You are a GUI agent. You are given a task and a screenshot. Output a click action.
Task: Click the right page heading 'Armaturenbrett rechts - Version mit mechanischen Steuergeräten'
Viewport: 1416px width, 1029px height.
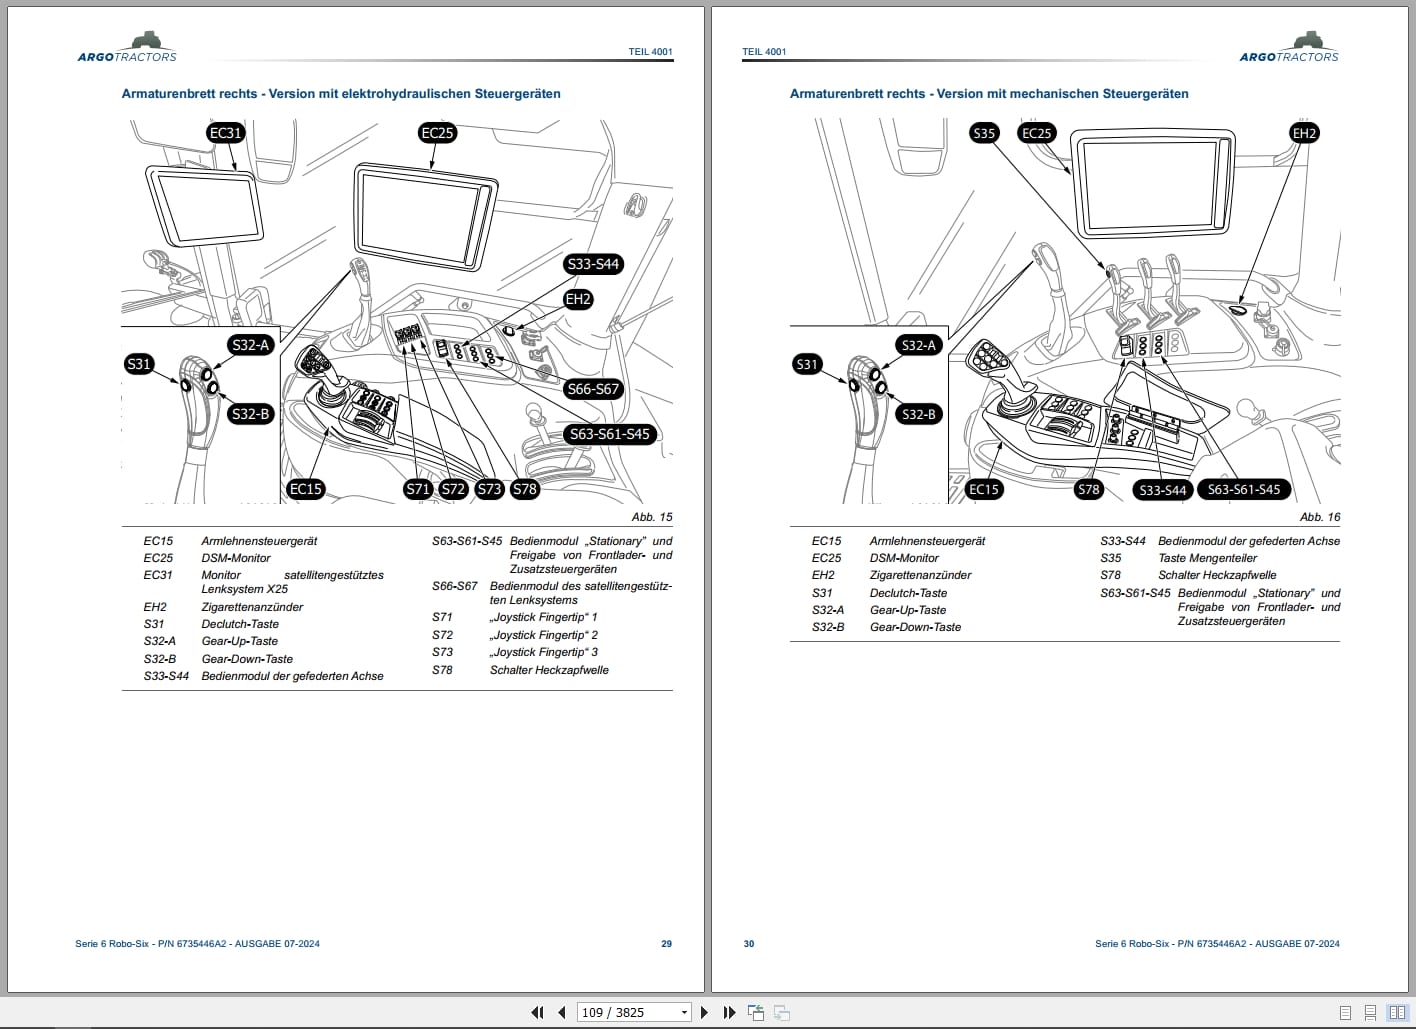pos(989,94)
